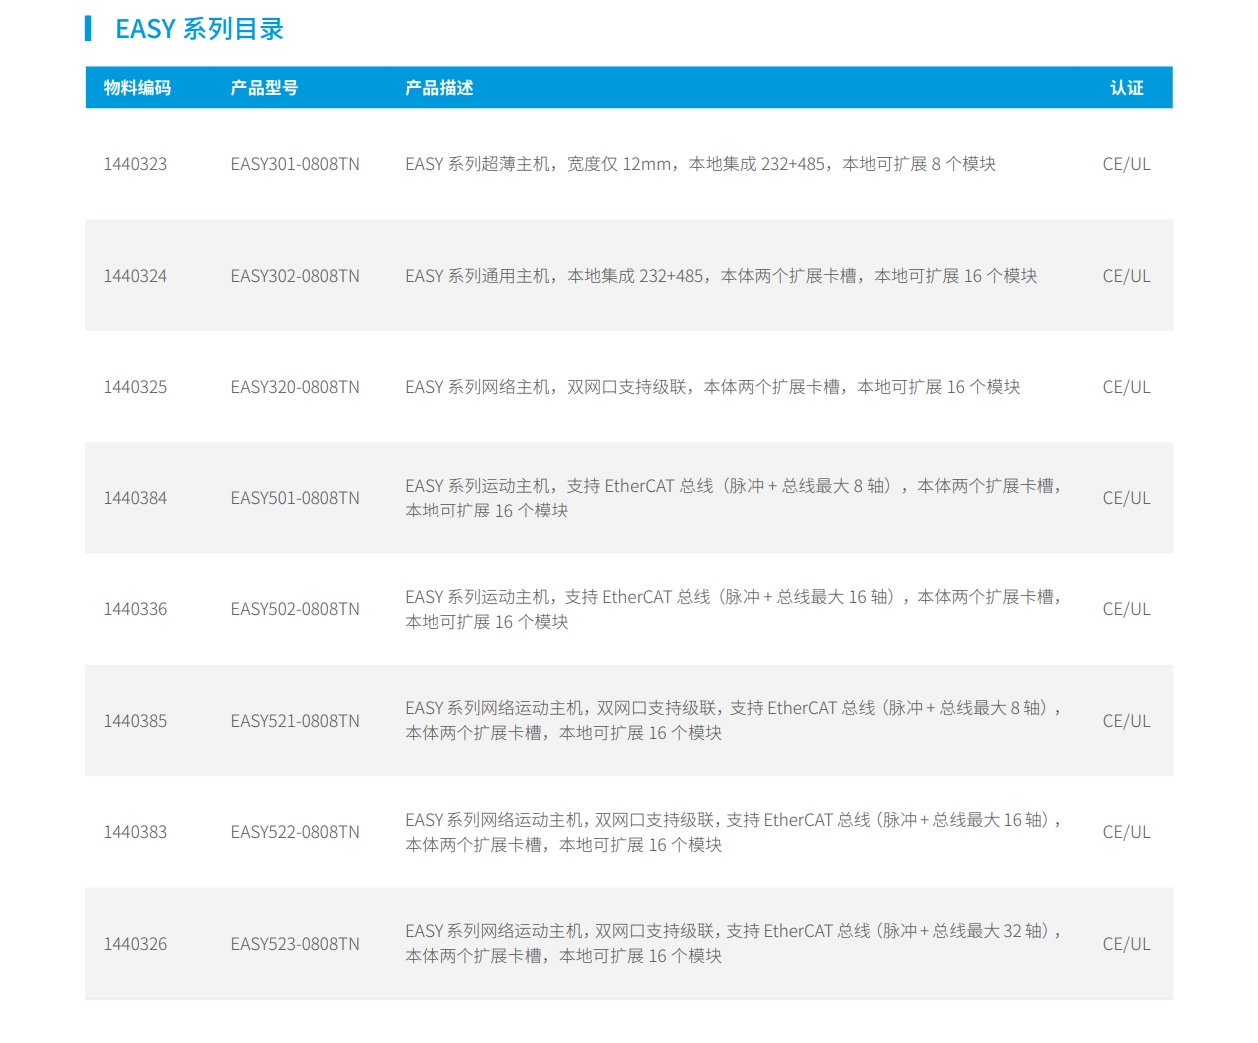Select material code 1440385
The image size is (1258, 1043).
tap(135, 721)
